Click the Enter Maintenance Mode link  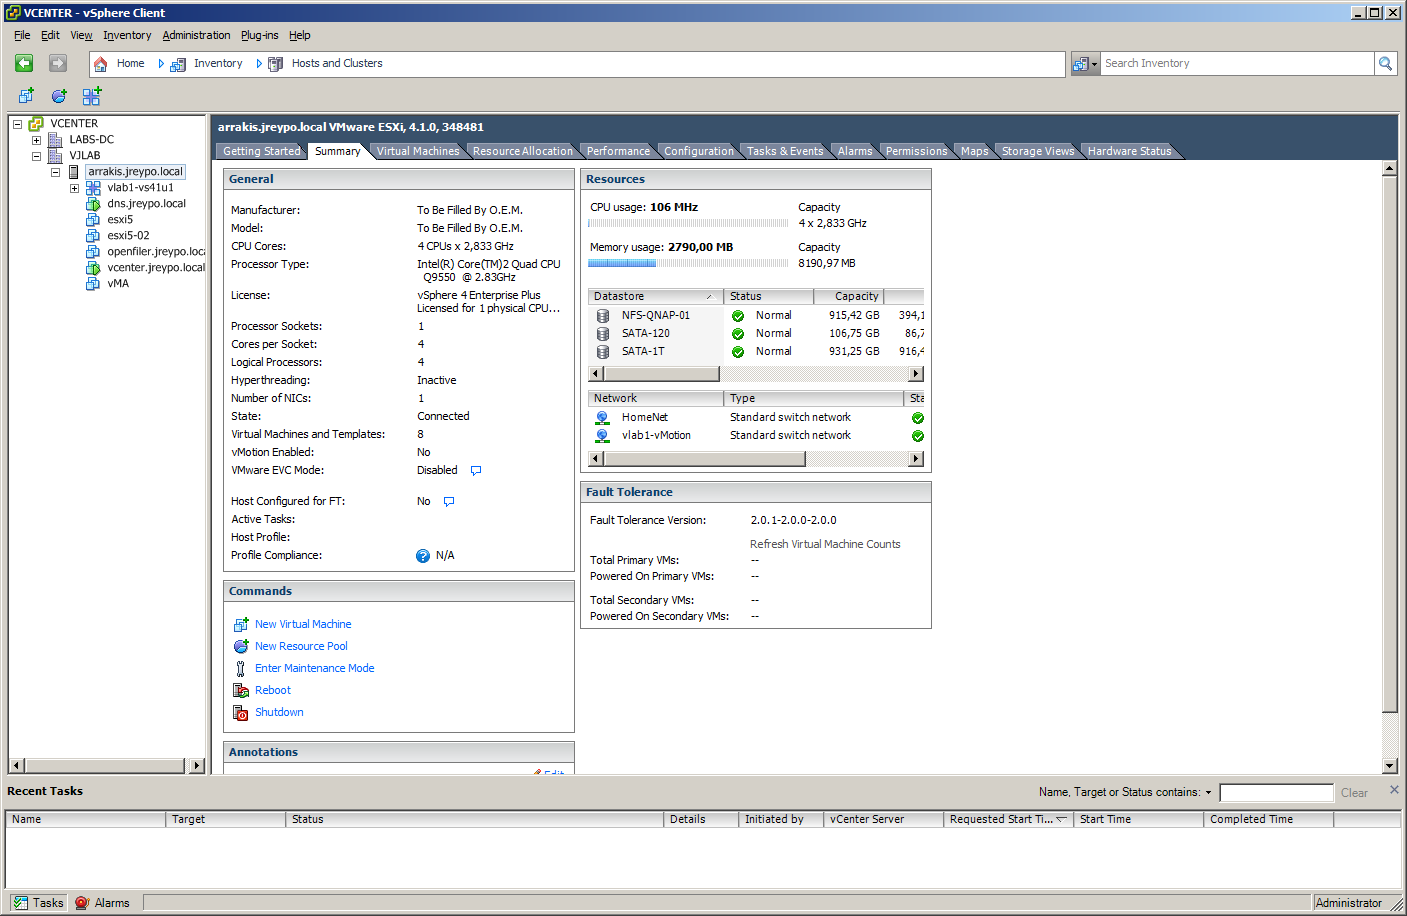click(314, 668)
